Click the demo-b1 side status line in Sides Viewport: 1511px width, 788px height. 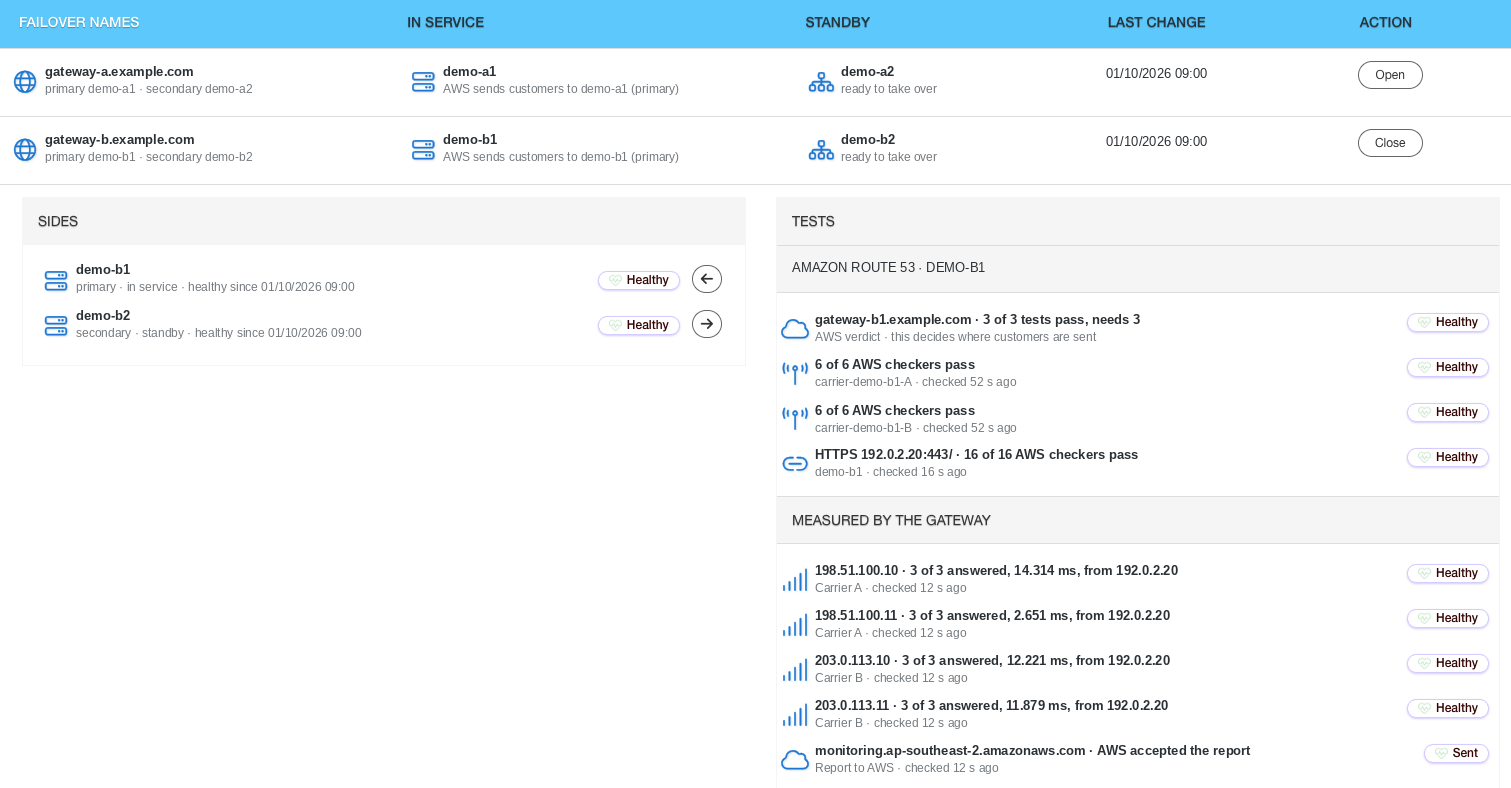click(x=215, y=287)
